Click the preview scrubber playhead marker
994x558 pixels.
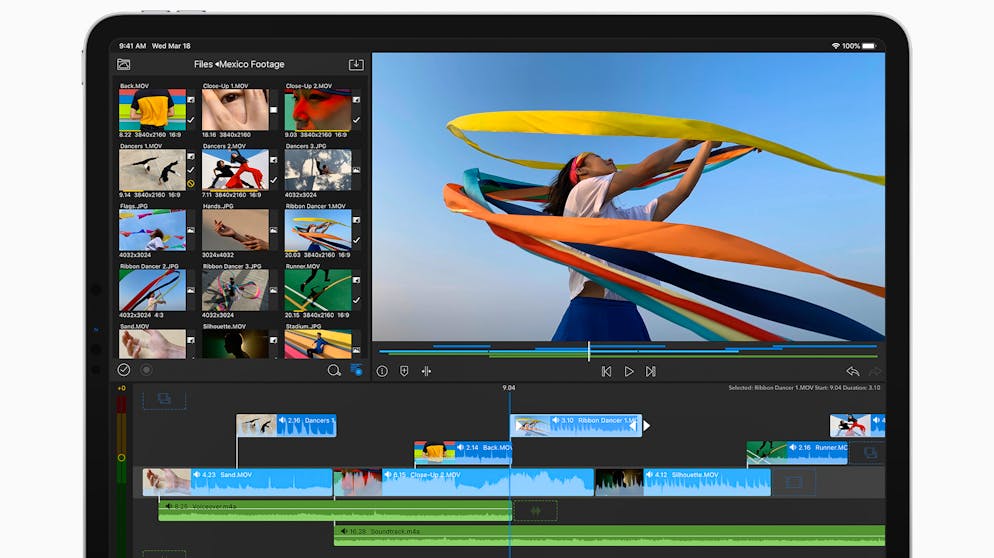click(x=589, y=351)
